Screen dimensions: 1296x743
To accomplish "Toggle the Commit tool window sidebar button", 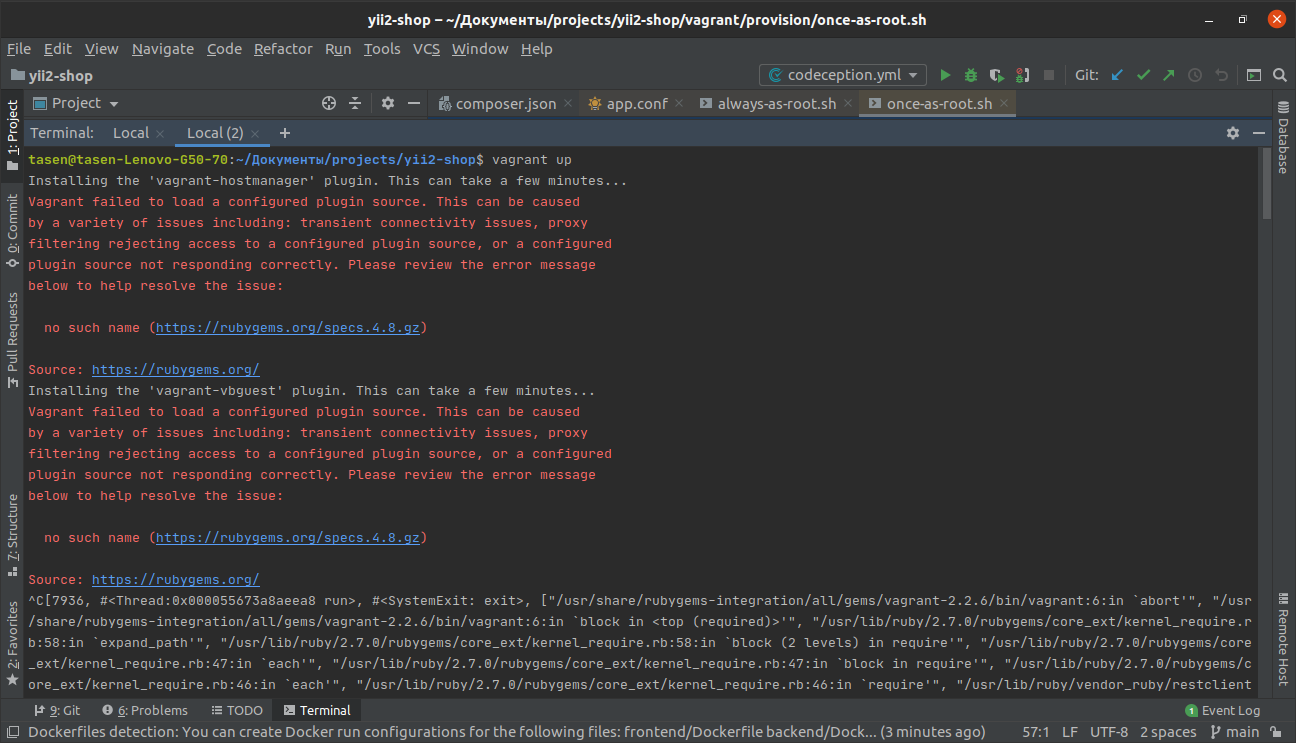I will (12, 229).
